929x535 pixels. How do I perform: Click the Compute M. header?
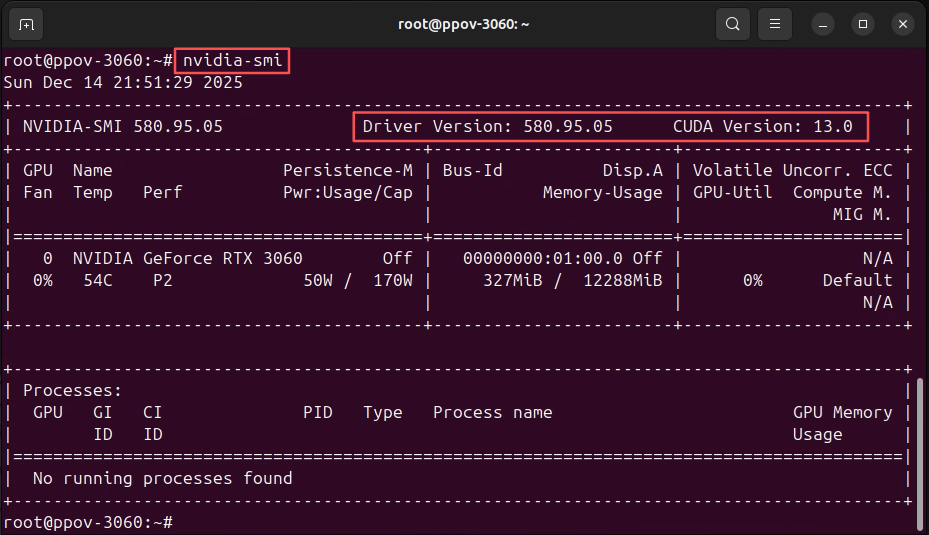(842, 193)
